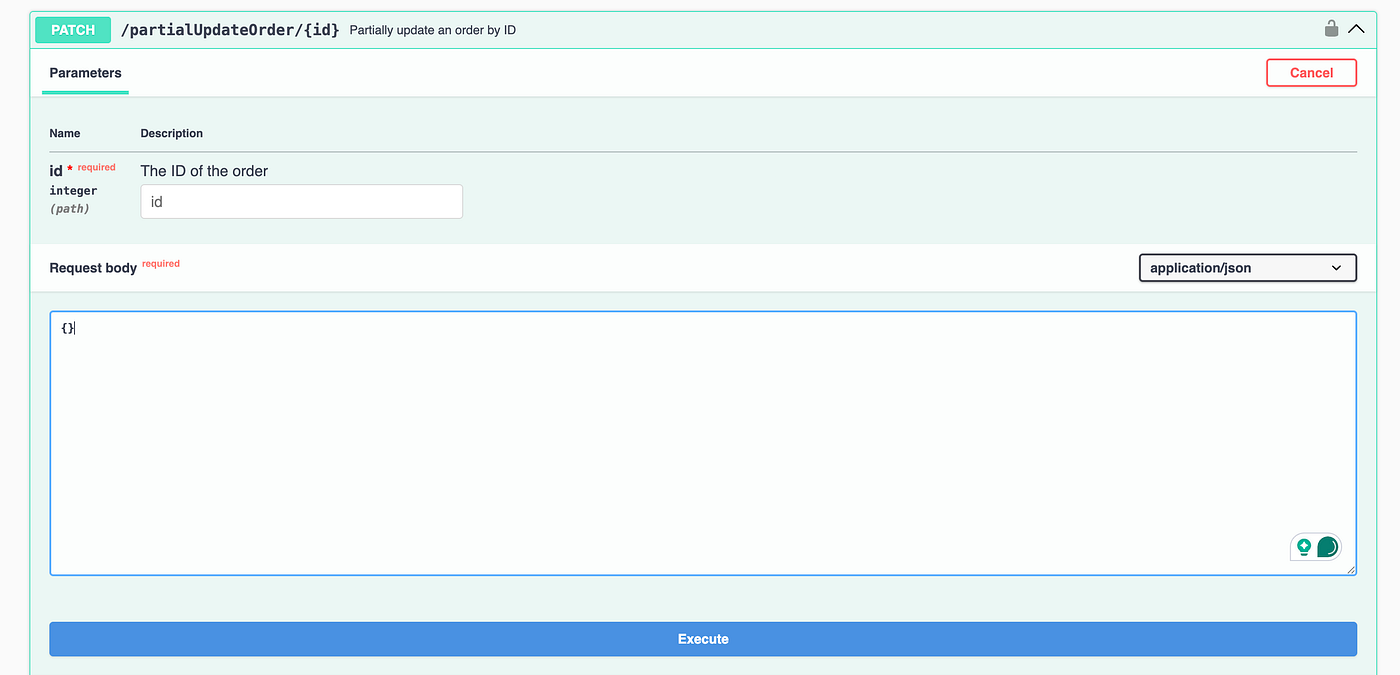This screenshot has height=675, width=1400.
Task: Click the green lightbulb suggestion icon
Action: click(x=1304, y=547)
